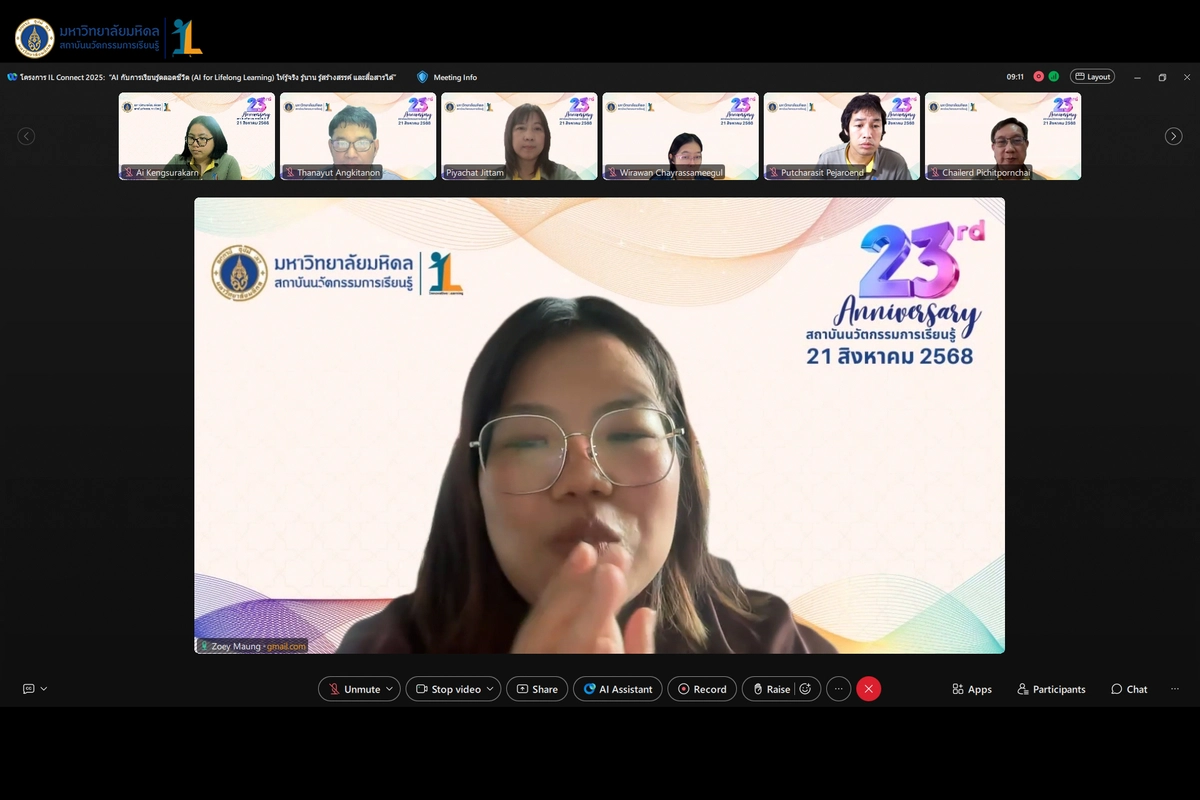This screenshot has width=1200, height=800.
Task: Unmute the microphone
Action: coord(353,689)
